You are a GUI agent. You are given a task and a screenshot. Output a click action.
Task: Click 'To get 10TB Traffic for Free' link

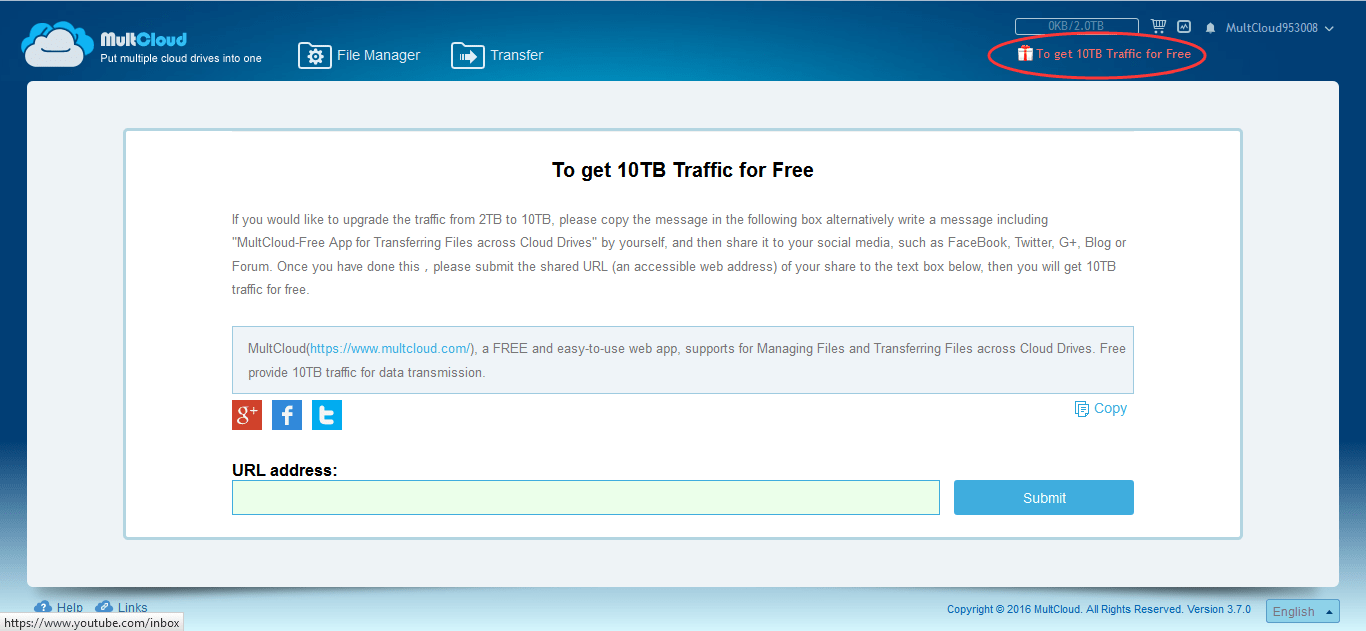coord(1113,54)
